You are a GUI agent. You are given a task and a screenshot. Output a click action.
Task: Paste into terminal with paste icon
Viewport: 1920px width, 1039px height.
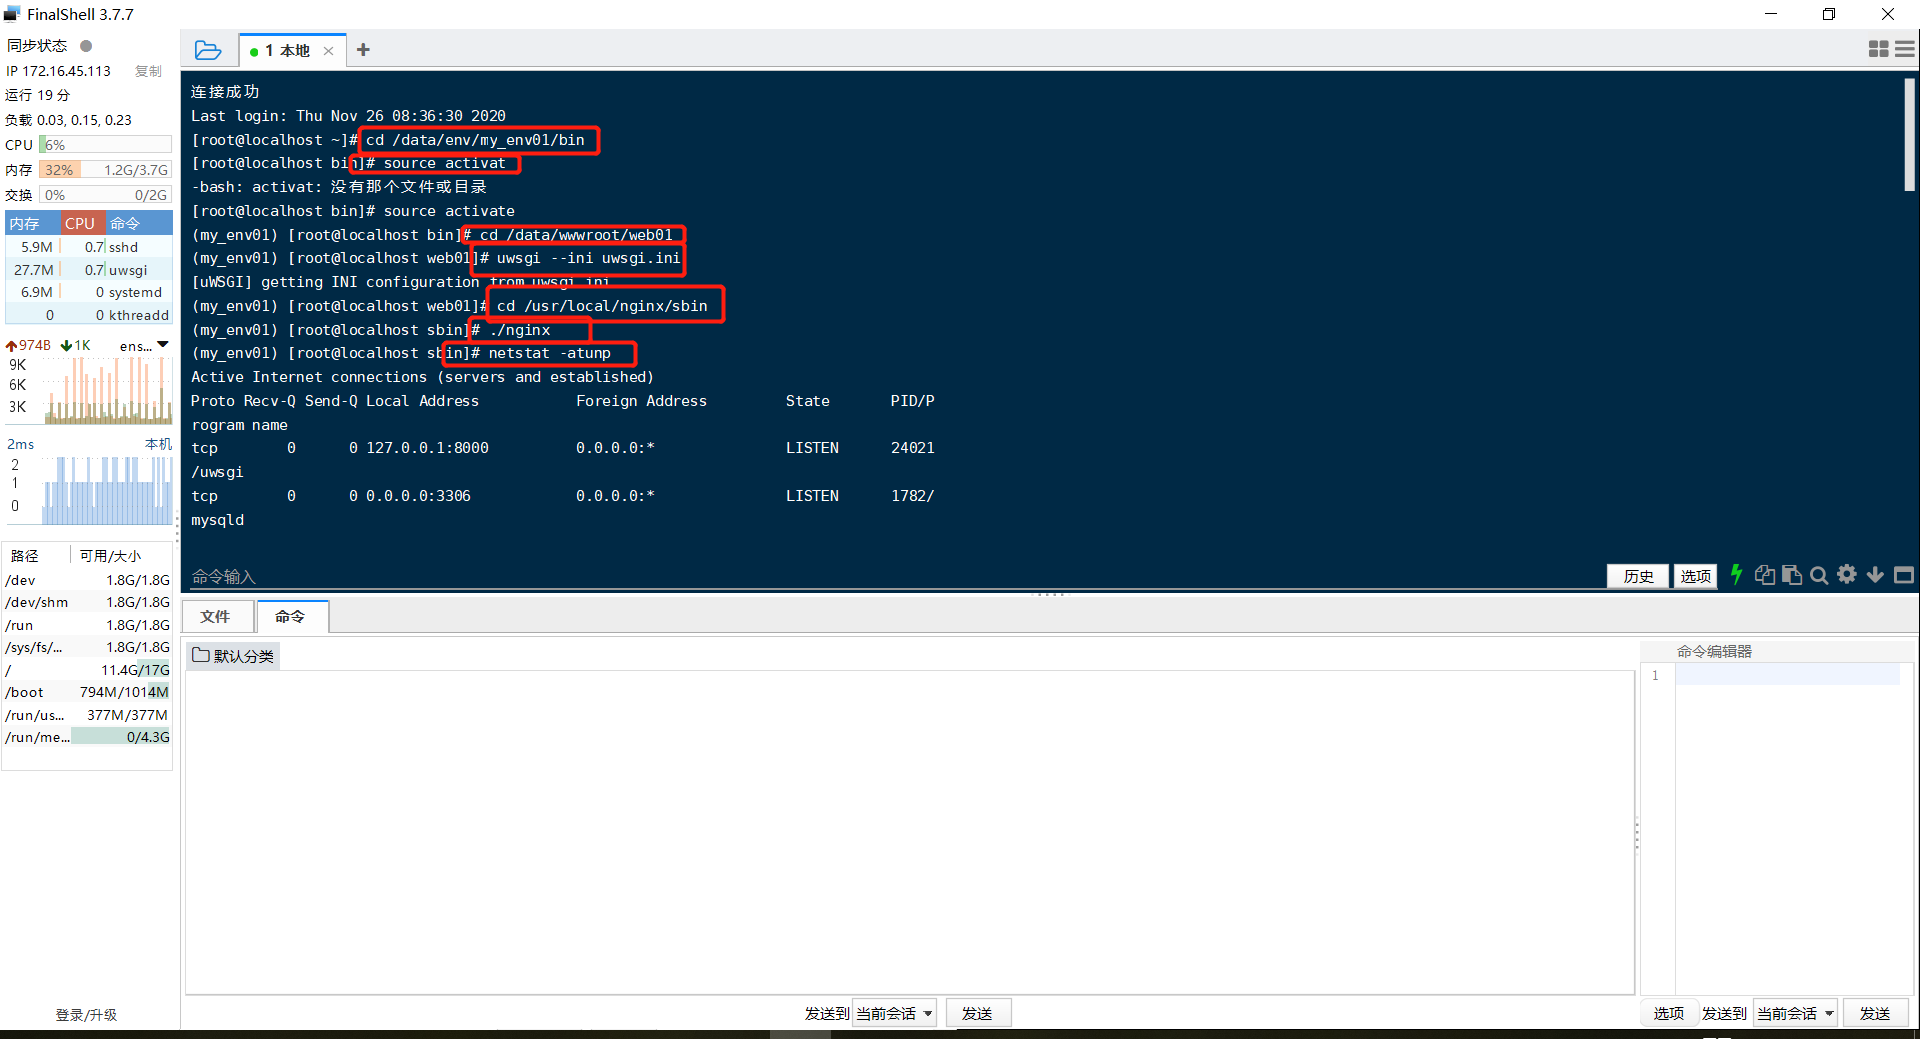pos(1792,575)
